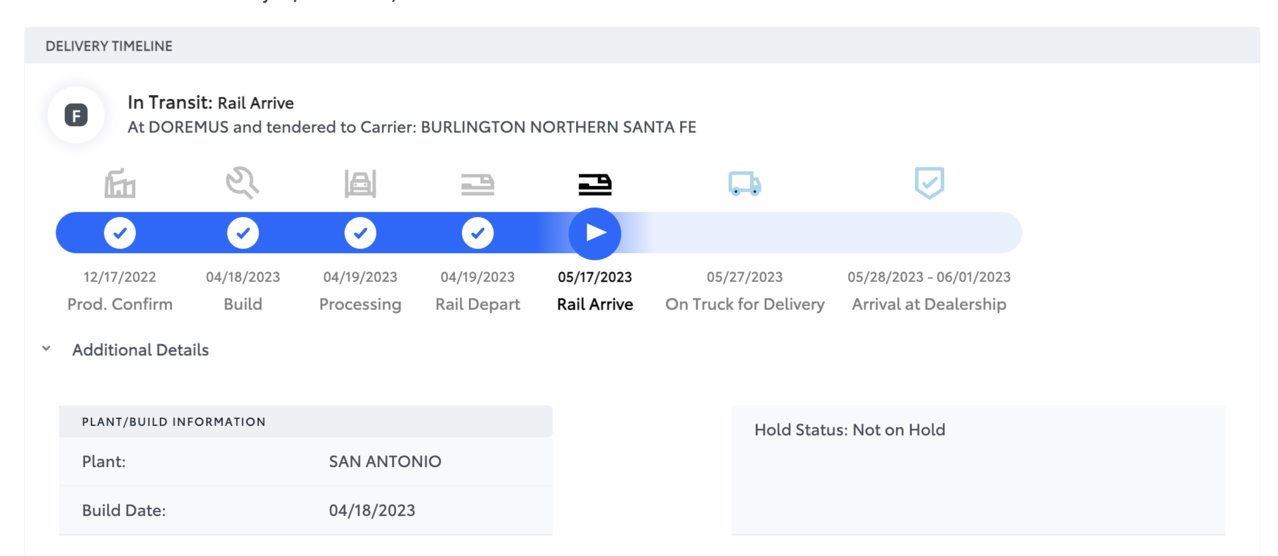Click the factory icon above Prod. Confirm

point(120,184)
